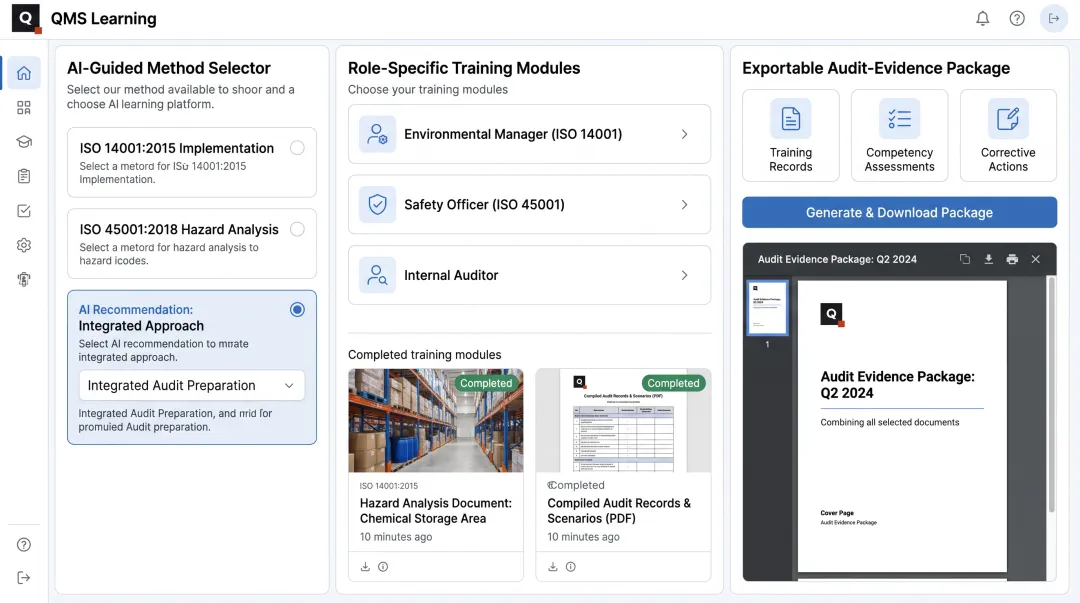Click the Internal Auditor person icon
This screenshot has height=603, width=1080.
pos(377,275)
